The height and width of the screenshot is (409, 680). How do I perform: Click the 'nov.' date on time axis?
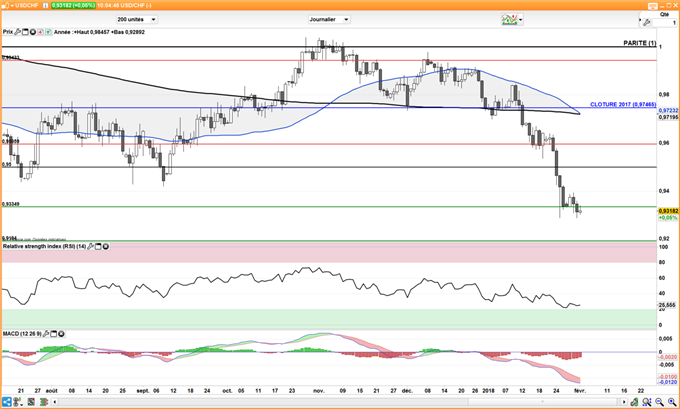click(319, 391)
